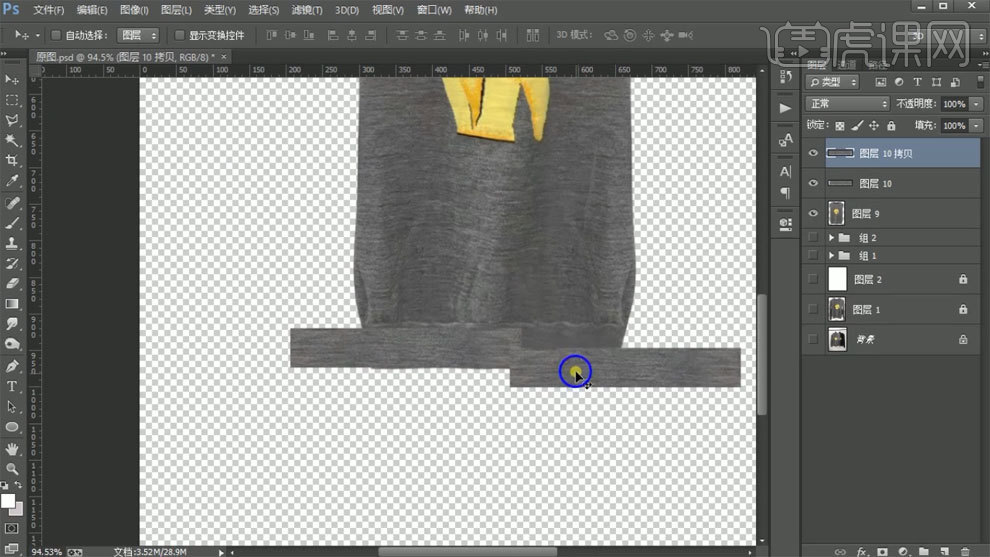The image size is (990, 557).
Task: Hide the 图层 9 layer
Action: (813, 213)
